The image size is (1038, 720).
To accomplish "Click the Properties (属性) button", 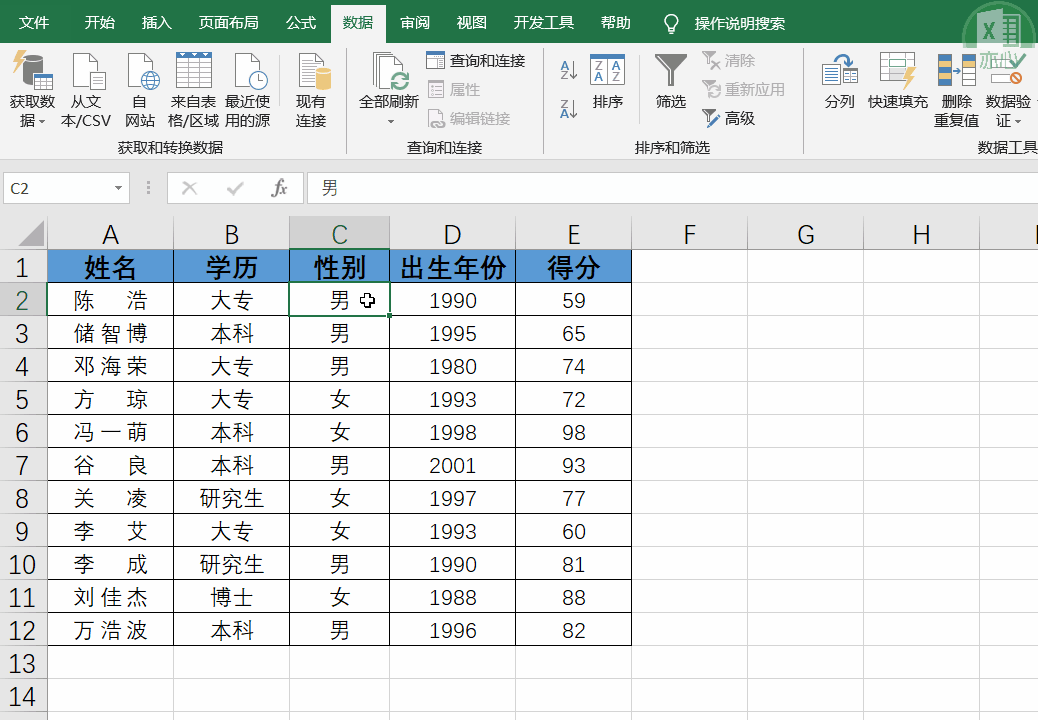I will tap(454, 89).
